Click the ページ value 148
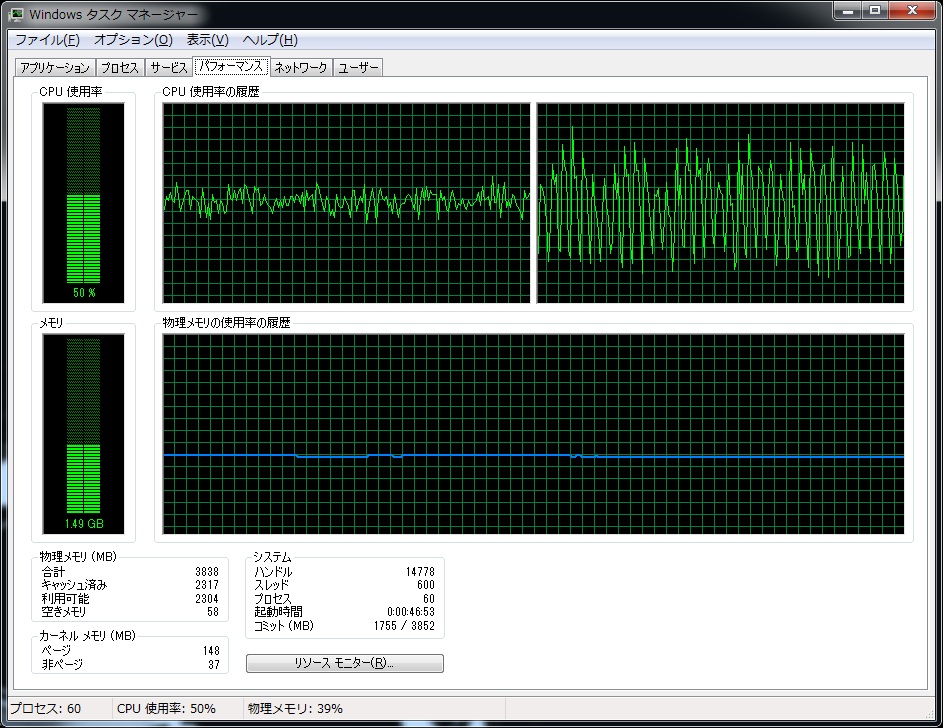The image size is (943, 728). [x=211, y=650]
